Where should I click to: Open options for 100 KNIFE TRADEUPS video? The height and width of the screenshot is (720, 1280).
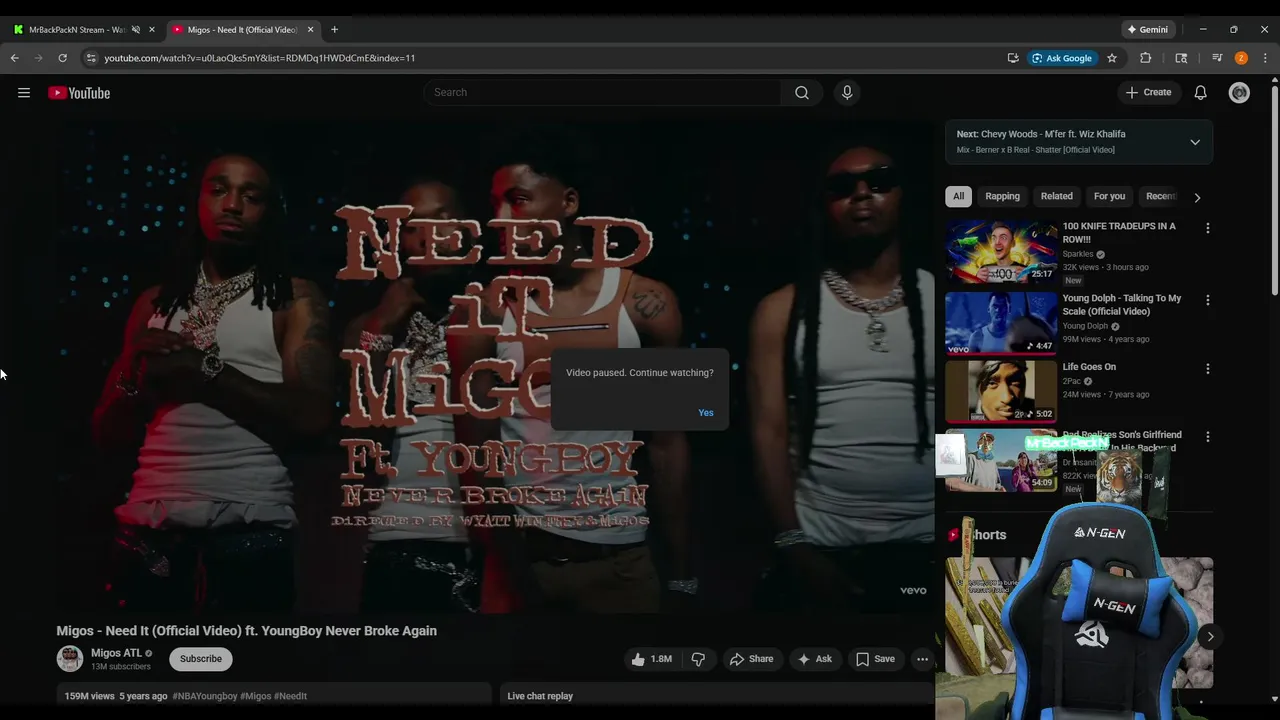point(1207,228)
